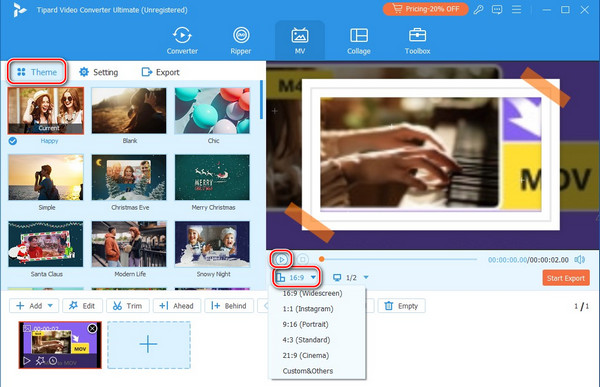Mute the preview volume icon

pos(580,260)
